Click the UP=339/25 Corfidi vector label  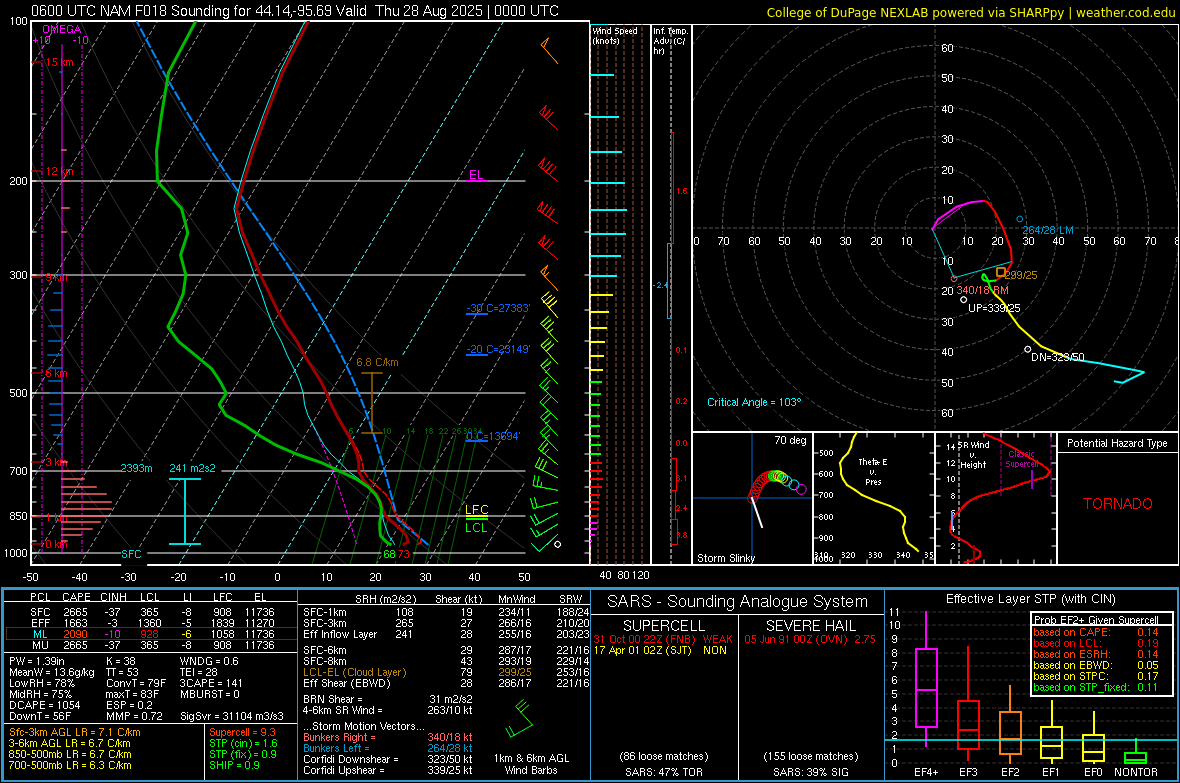pos(994,308)
